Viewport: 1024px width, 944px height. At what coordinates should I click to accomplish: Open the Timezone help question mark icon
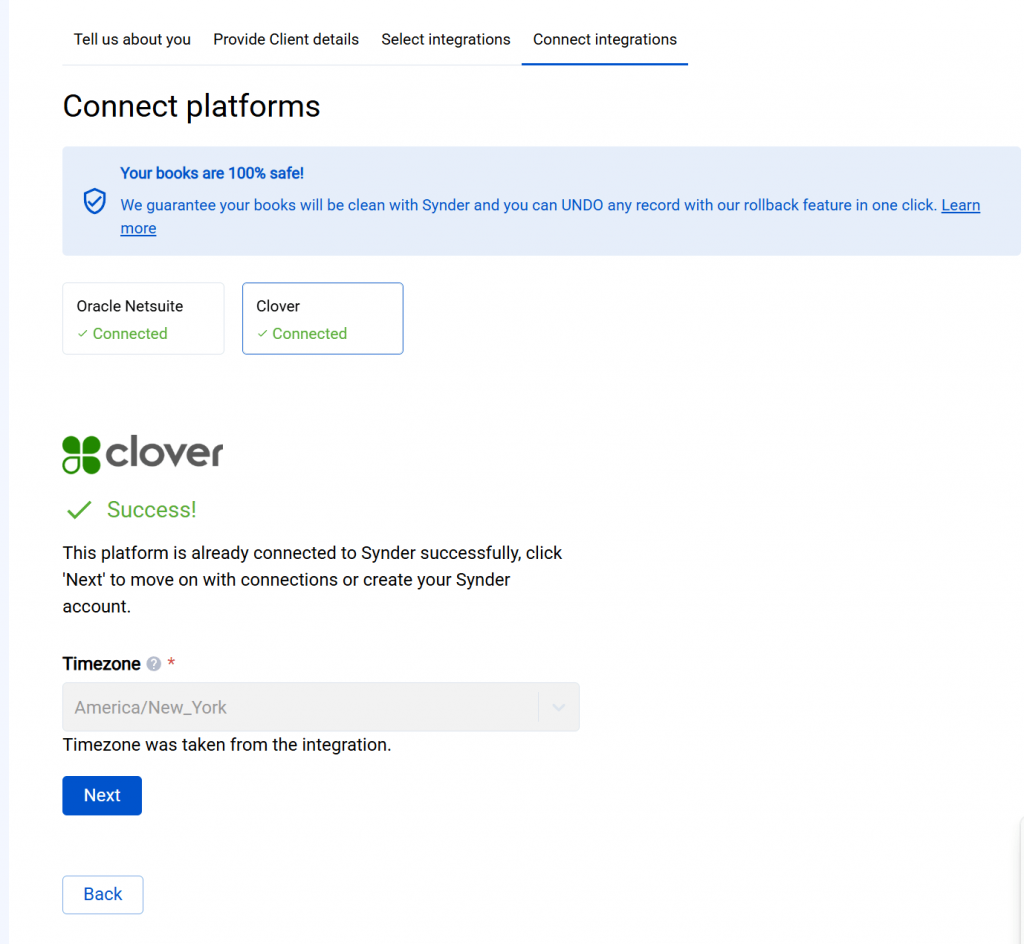click(x=153, y=664)
